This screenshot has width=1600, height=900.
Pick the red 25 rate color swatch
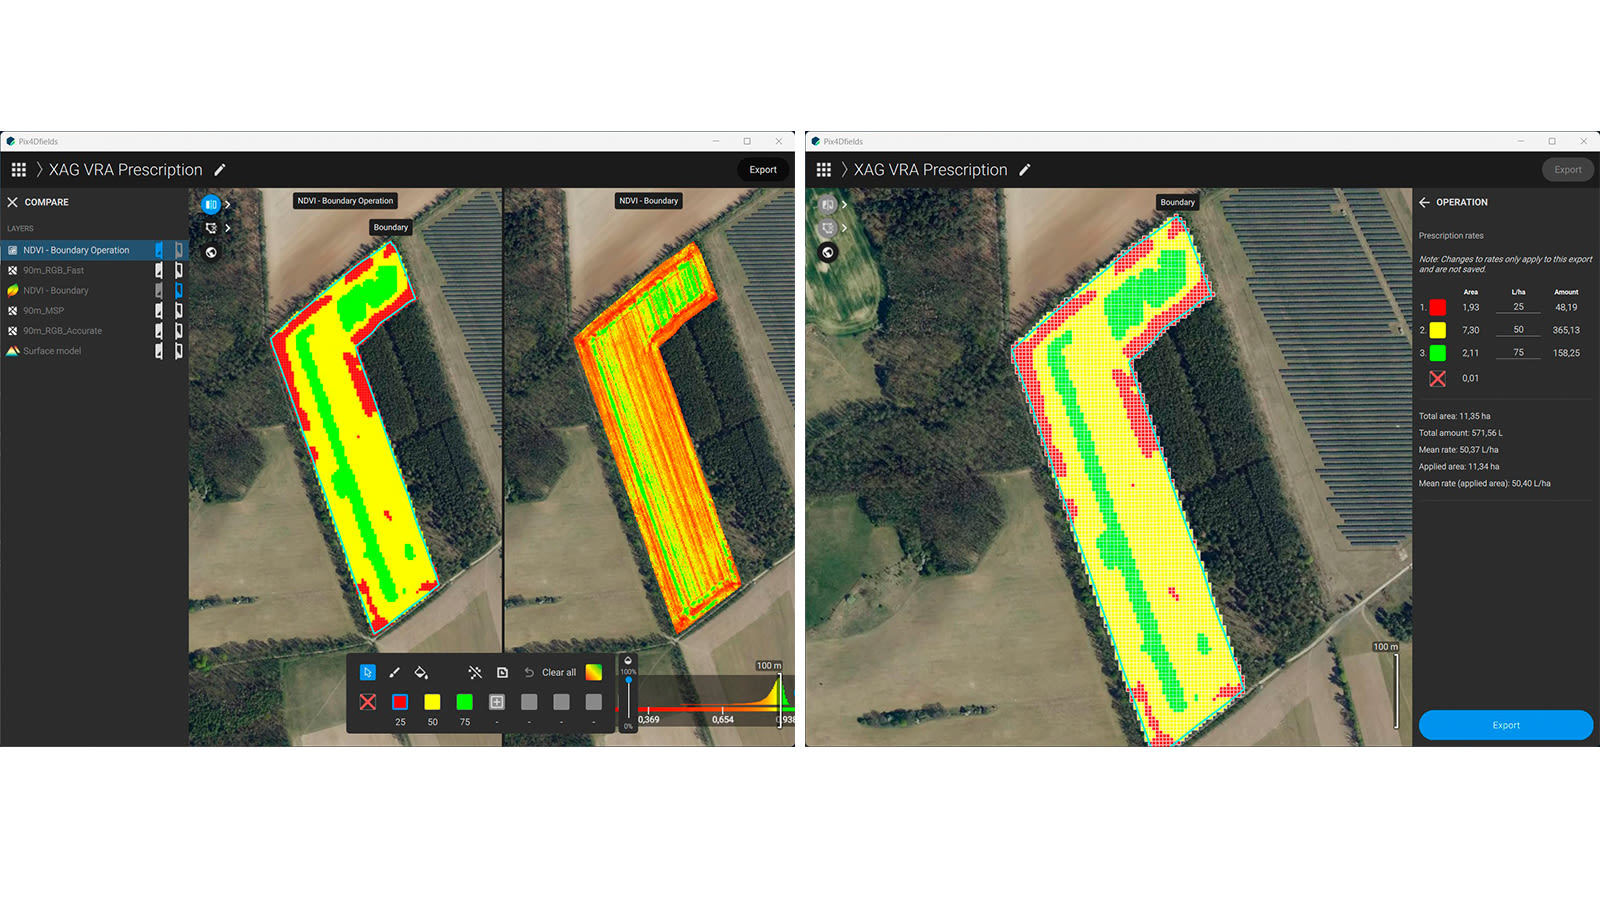pyautogui.click(x=400, y=703)
